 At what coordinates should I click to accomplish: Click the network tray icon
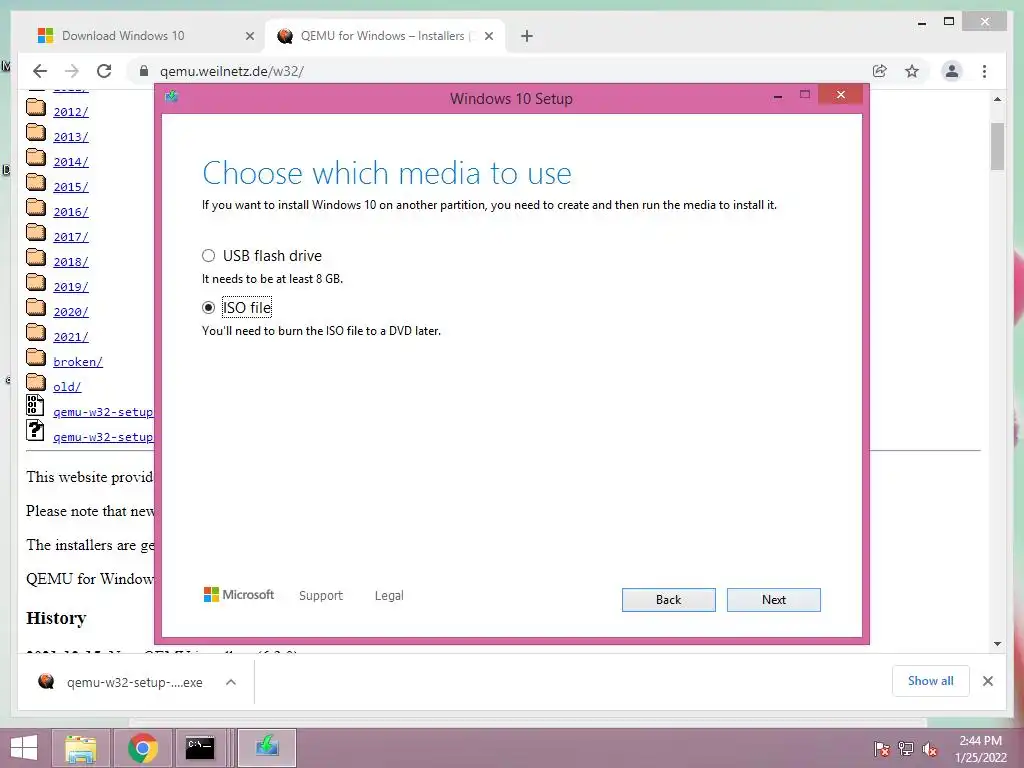(905, 748)
